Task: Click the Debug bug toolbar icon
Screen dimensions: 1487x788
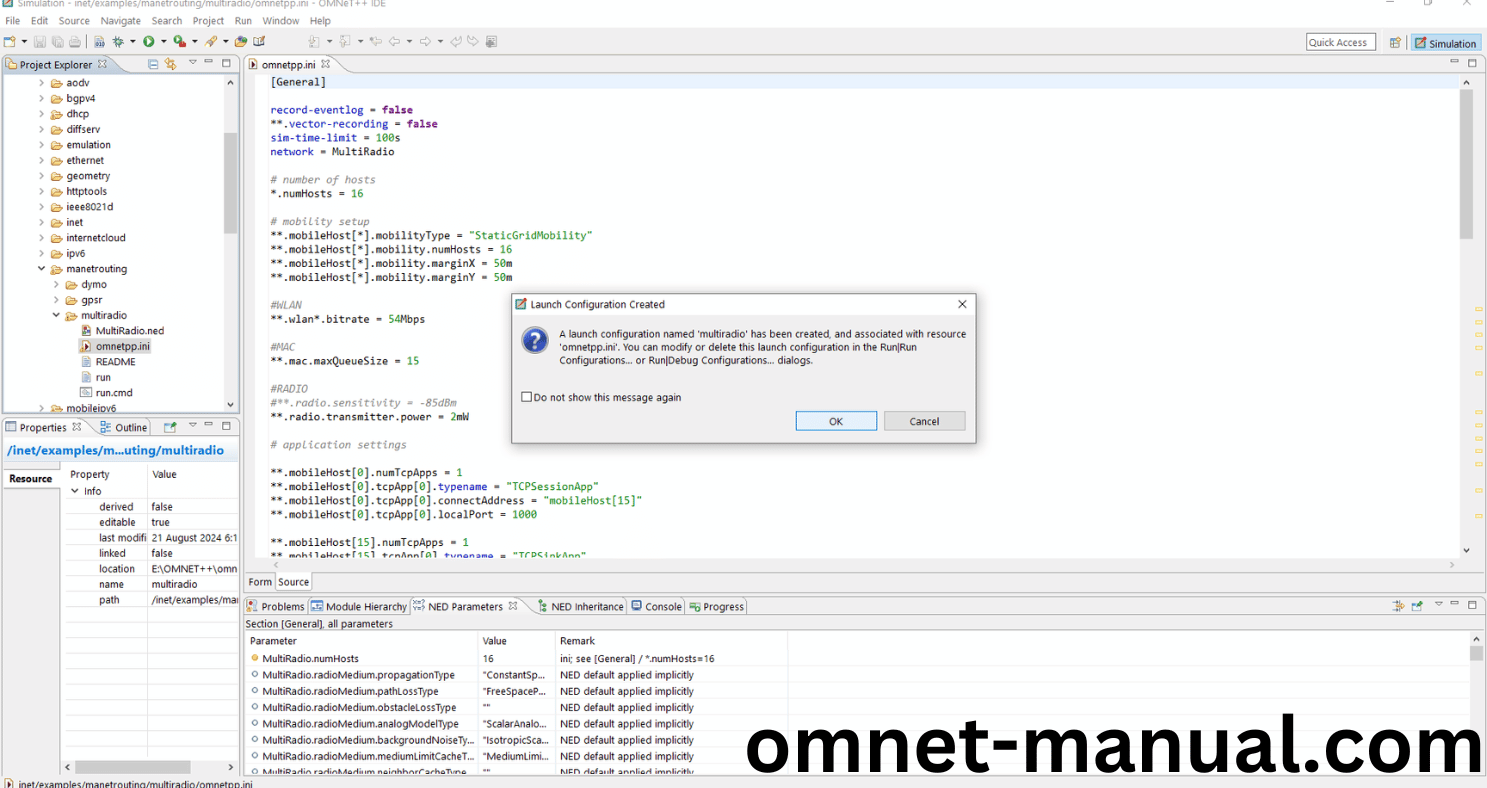Action: point(118,41)
